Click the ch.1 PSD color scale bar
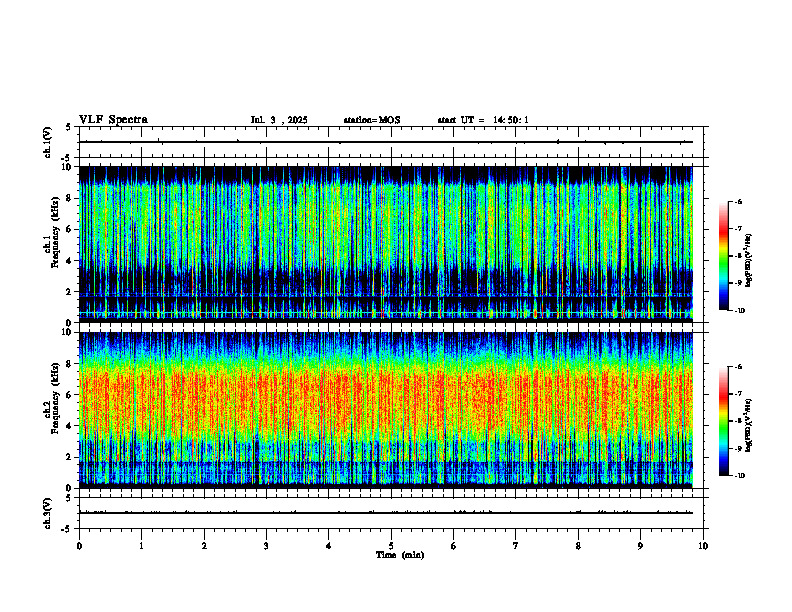Image resolution: width=792 pixels, height=612 pixels. [x=723, y=256]
